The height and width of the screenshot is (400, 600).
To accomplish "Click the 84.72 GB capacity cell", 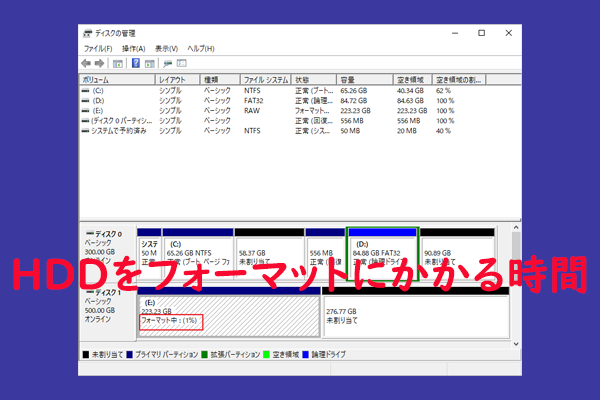I will (354, 101).
